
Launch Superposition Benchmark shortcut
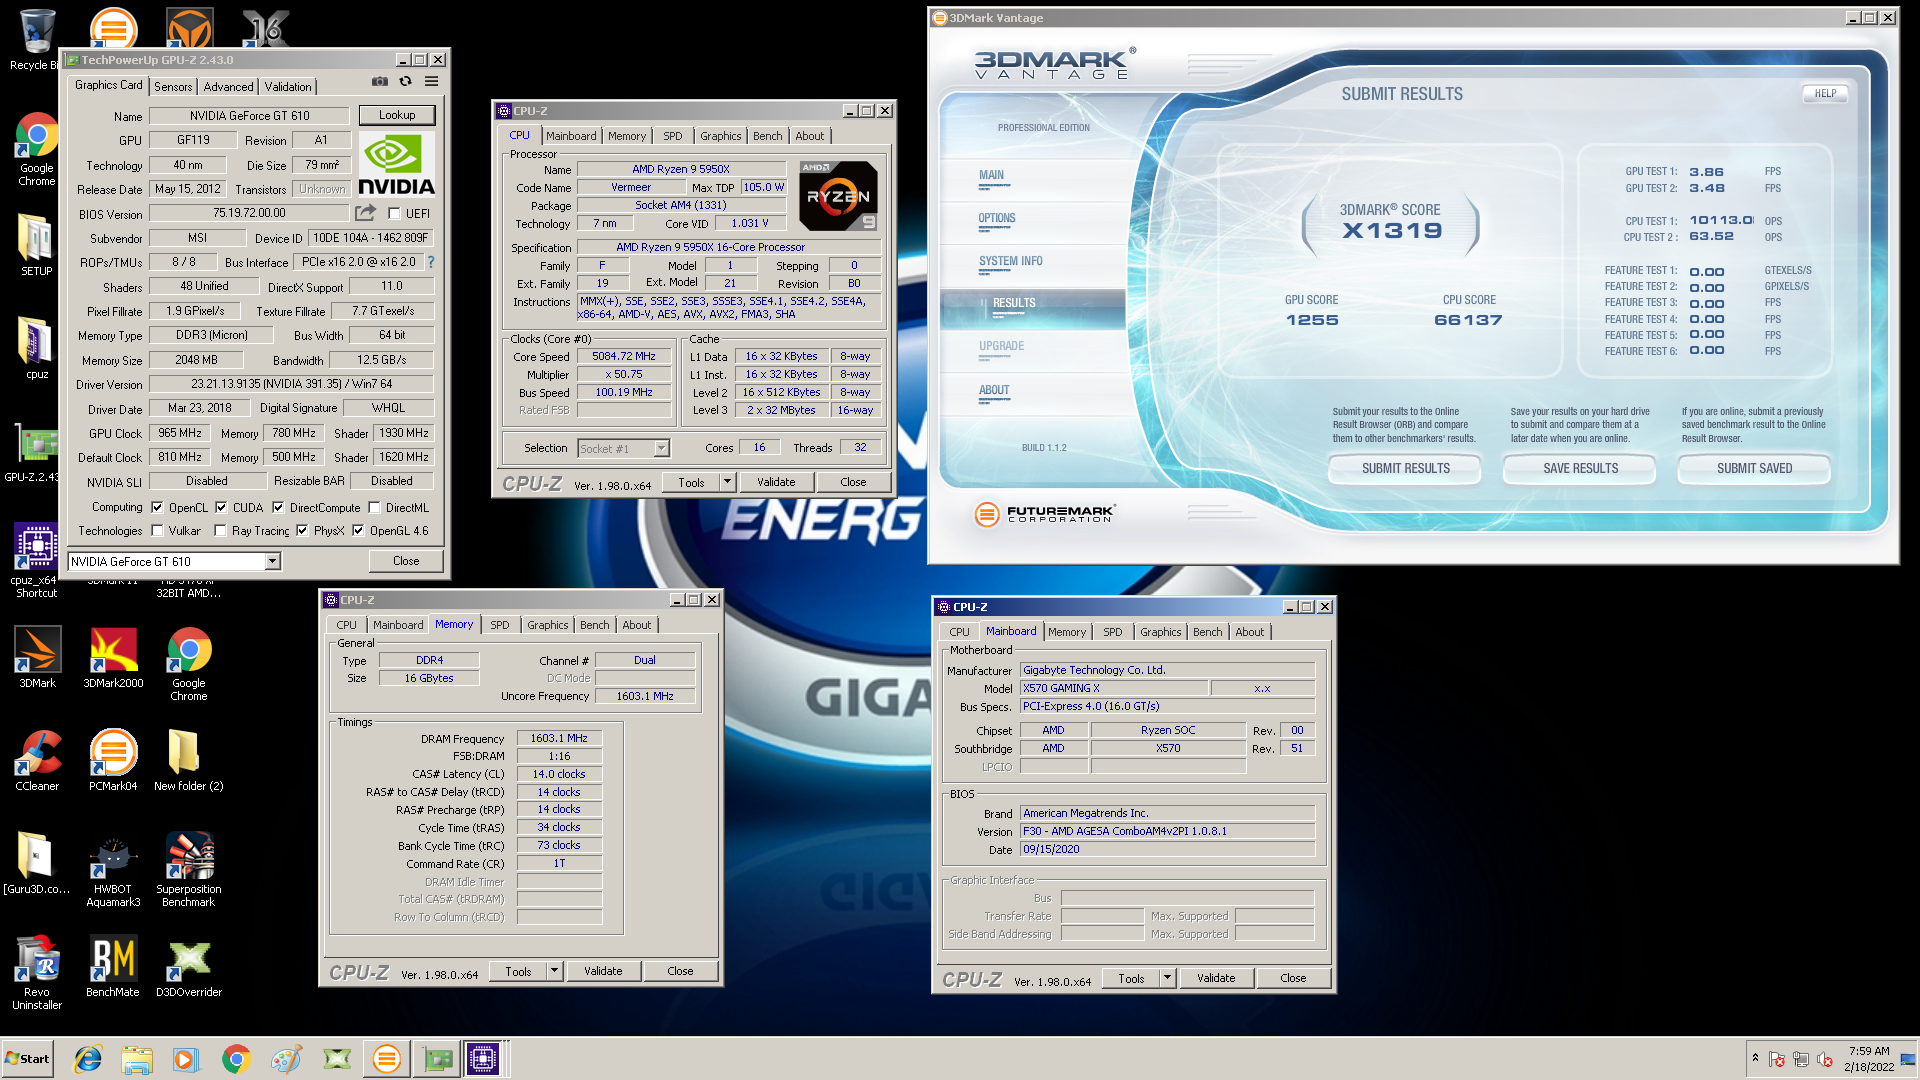point(188,870)
